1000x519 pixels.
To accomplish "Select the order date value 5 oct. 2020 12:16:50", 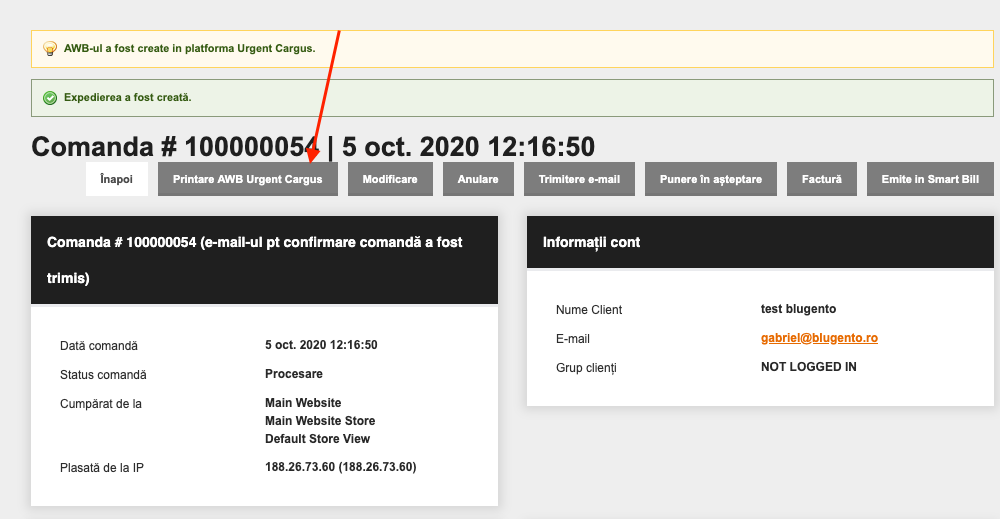I will [321, 345].
